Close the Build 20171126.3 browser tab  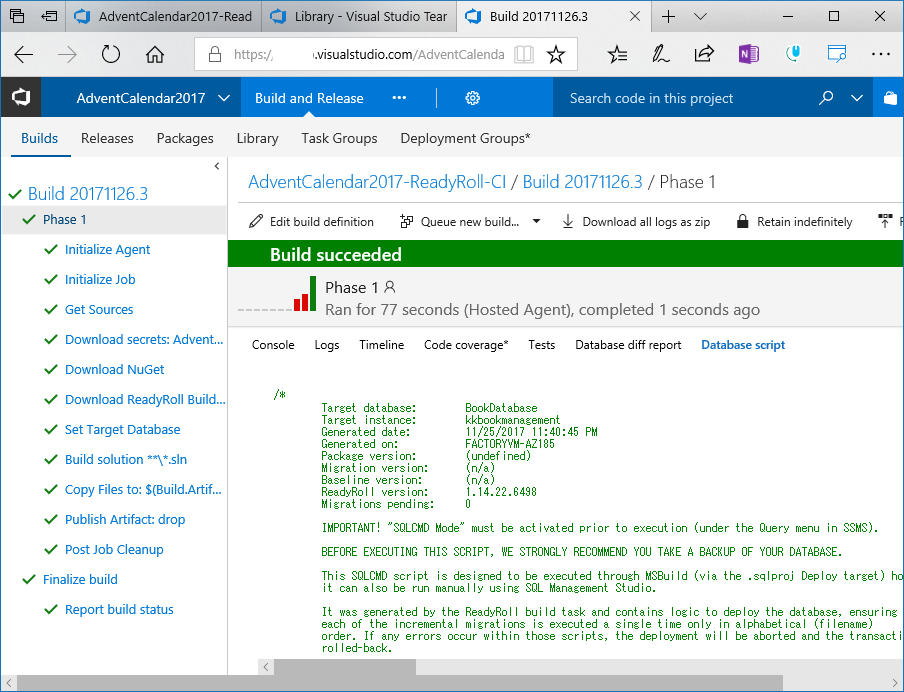pyautogui.click(x=635, y=16)
